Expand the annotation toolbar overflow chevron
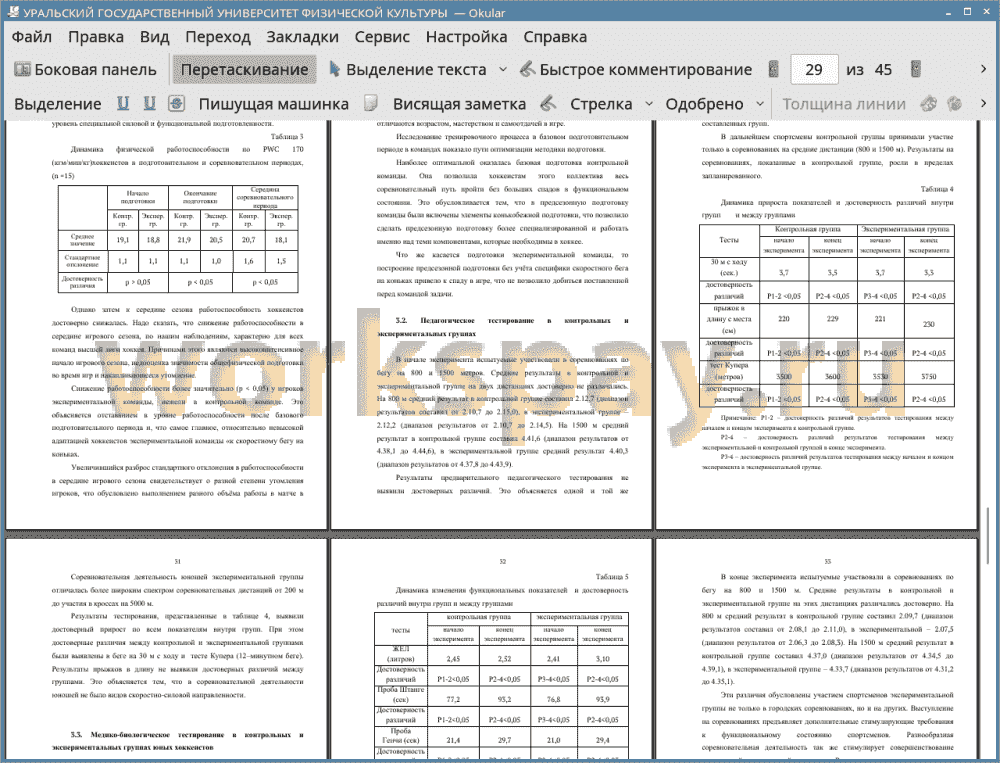The height and width of the screenshot is (763, 1000). coord(983,103)
